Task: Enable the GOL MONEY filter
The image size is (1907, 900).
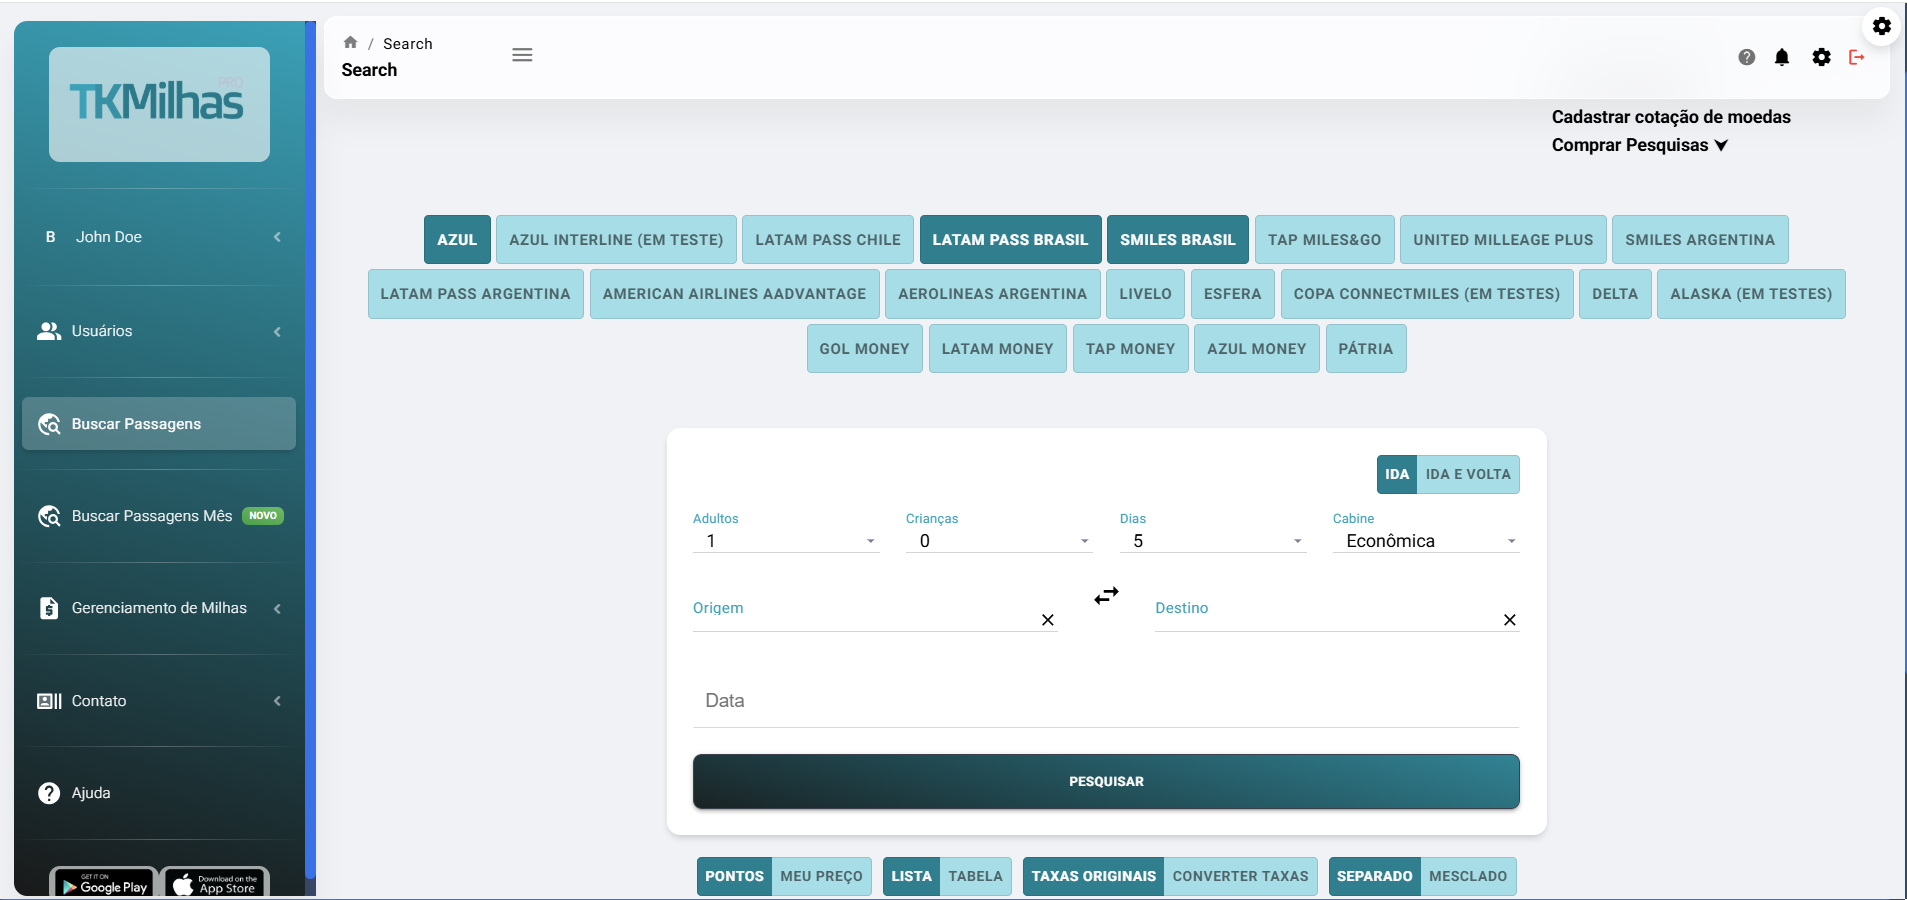Action: pyautogui.click(x=864, y=349)
